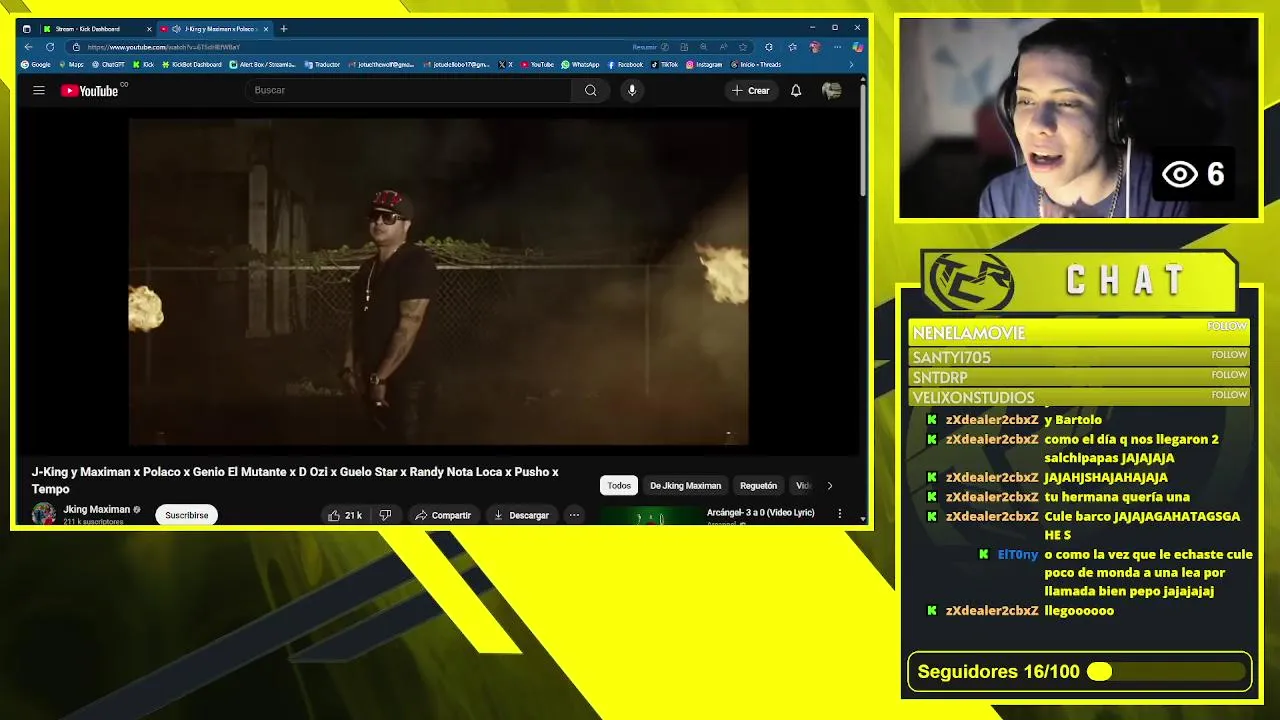The height and width of the screenshot is (720, 1280).
Task: Open the ChatGPT bookmark
Action: 108,64
